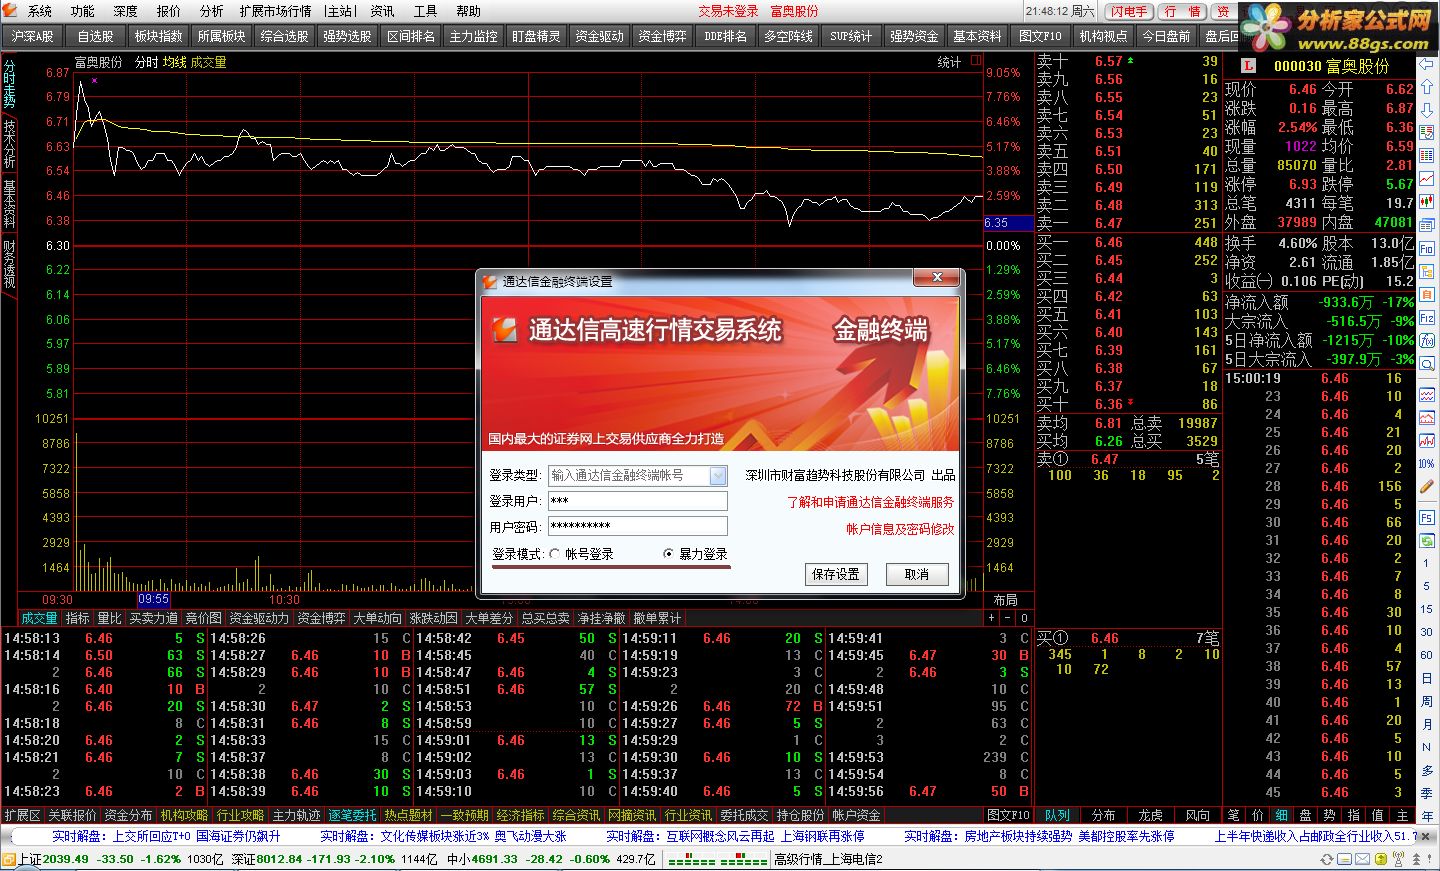
Task: Open the 系统 menu
Action: tap(41, 11)
